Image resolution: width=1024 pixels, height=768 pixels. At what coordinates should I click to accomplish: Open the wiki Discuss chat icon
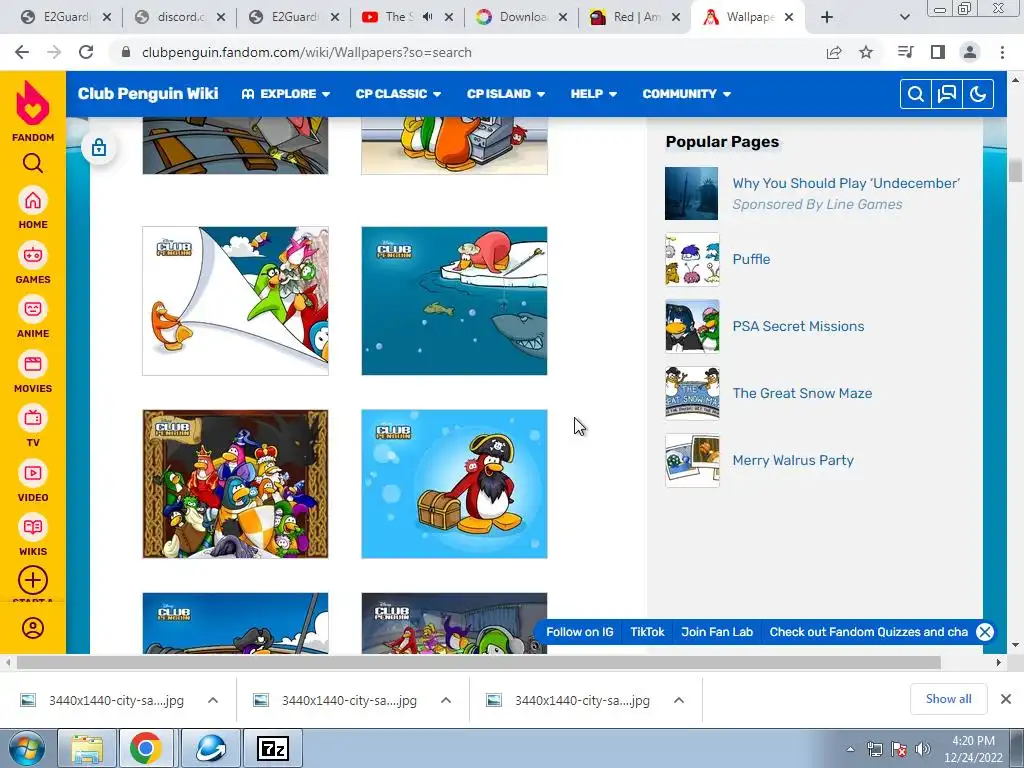(947, 94)
